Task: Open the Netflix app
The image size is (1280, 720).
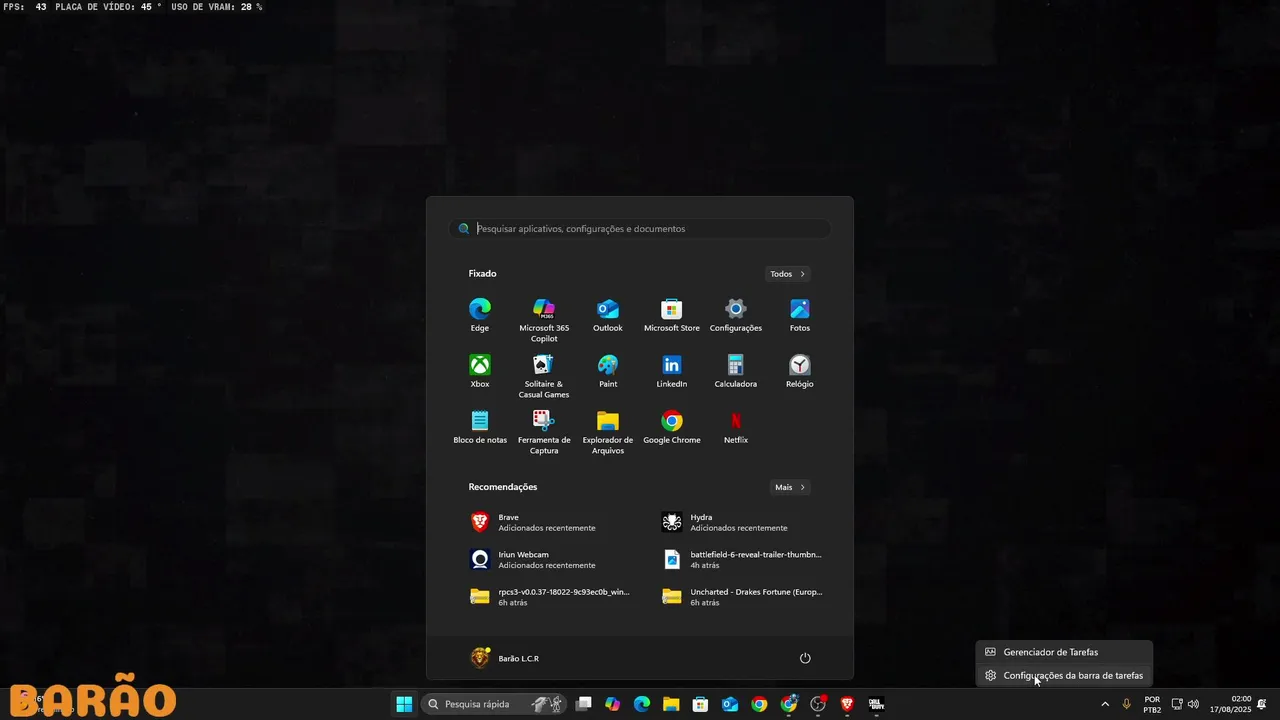Action: pyautogui.click(x=736, y=427)
